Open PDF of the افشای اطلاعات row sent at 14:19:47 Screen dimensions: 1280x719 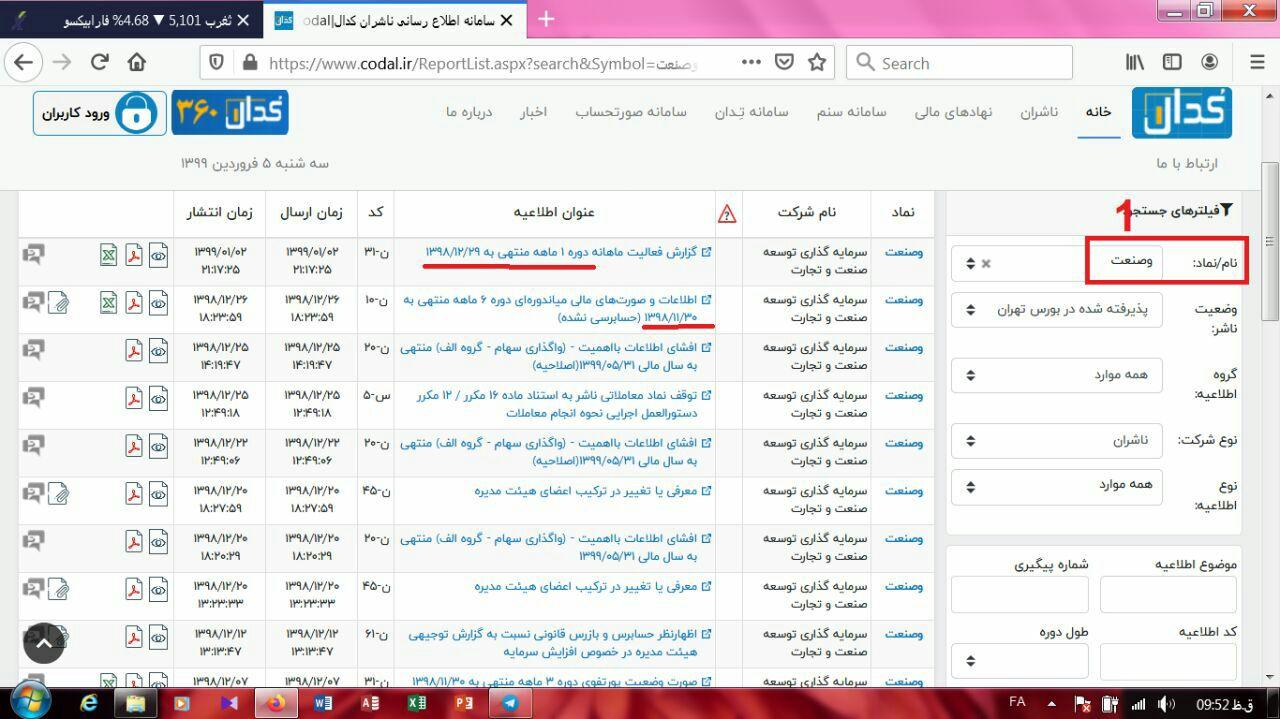[x=133, y=350]
